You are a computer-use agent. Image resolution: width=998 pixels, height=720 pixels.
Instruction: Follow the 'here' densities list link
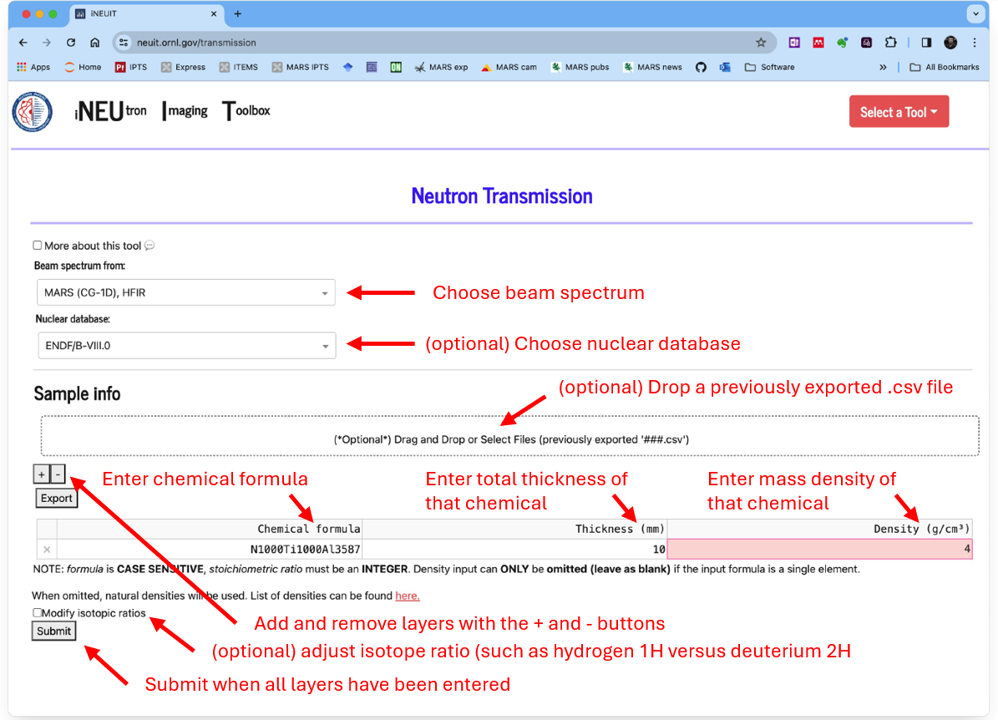[407, 596]
